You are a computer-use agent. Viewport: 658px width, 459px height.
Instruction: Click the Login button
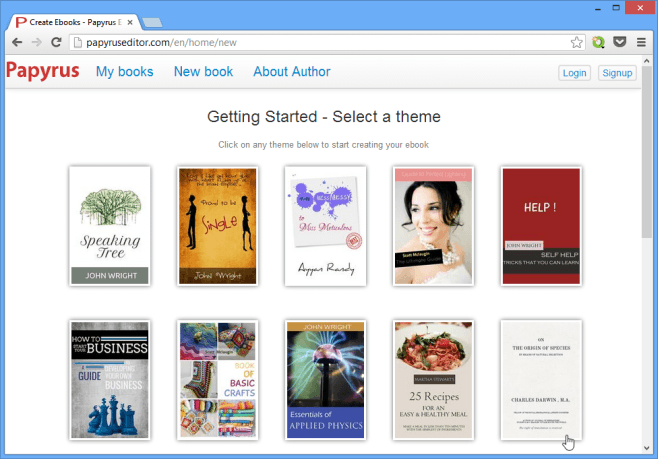click(x=574, y=73)
